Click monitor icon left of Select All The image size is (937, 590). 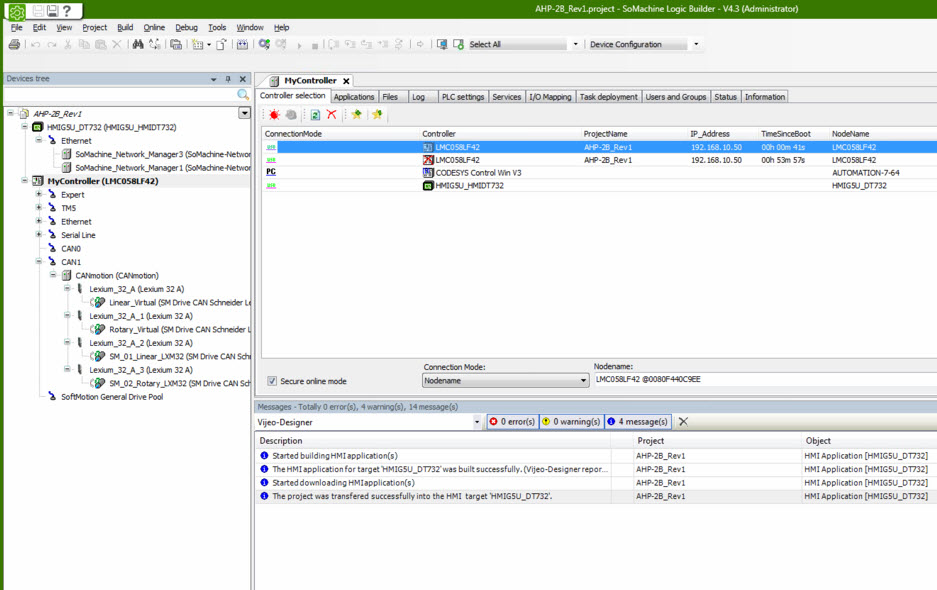click(442, 44)
